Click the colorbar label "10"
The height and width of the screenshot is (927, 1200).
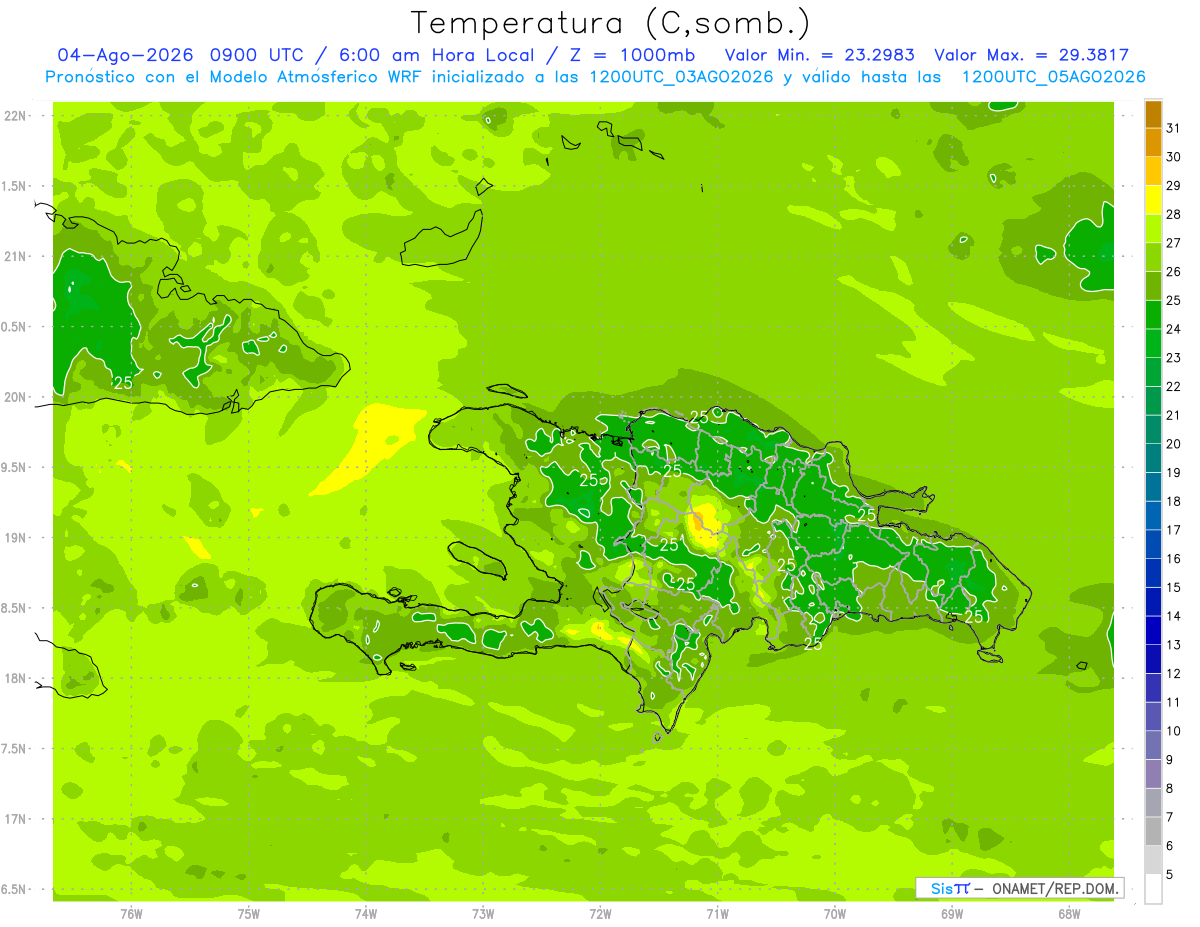point(1174,731)
